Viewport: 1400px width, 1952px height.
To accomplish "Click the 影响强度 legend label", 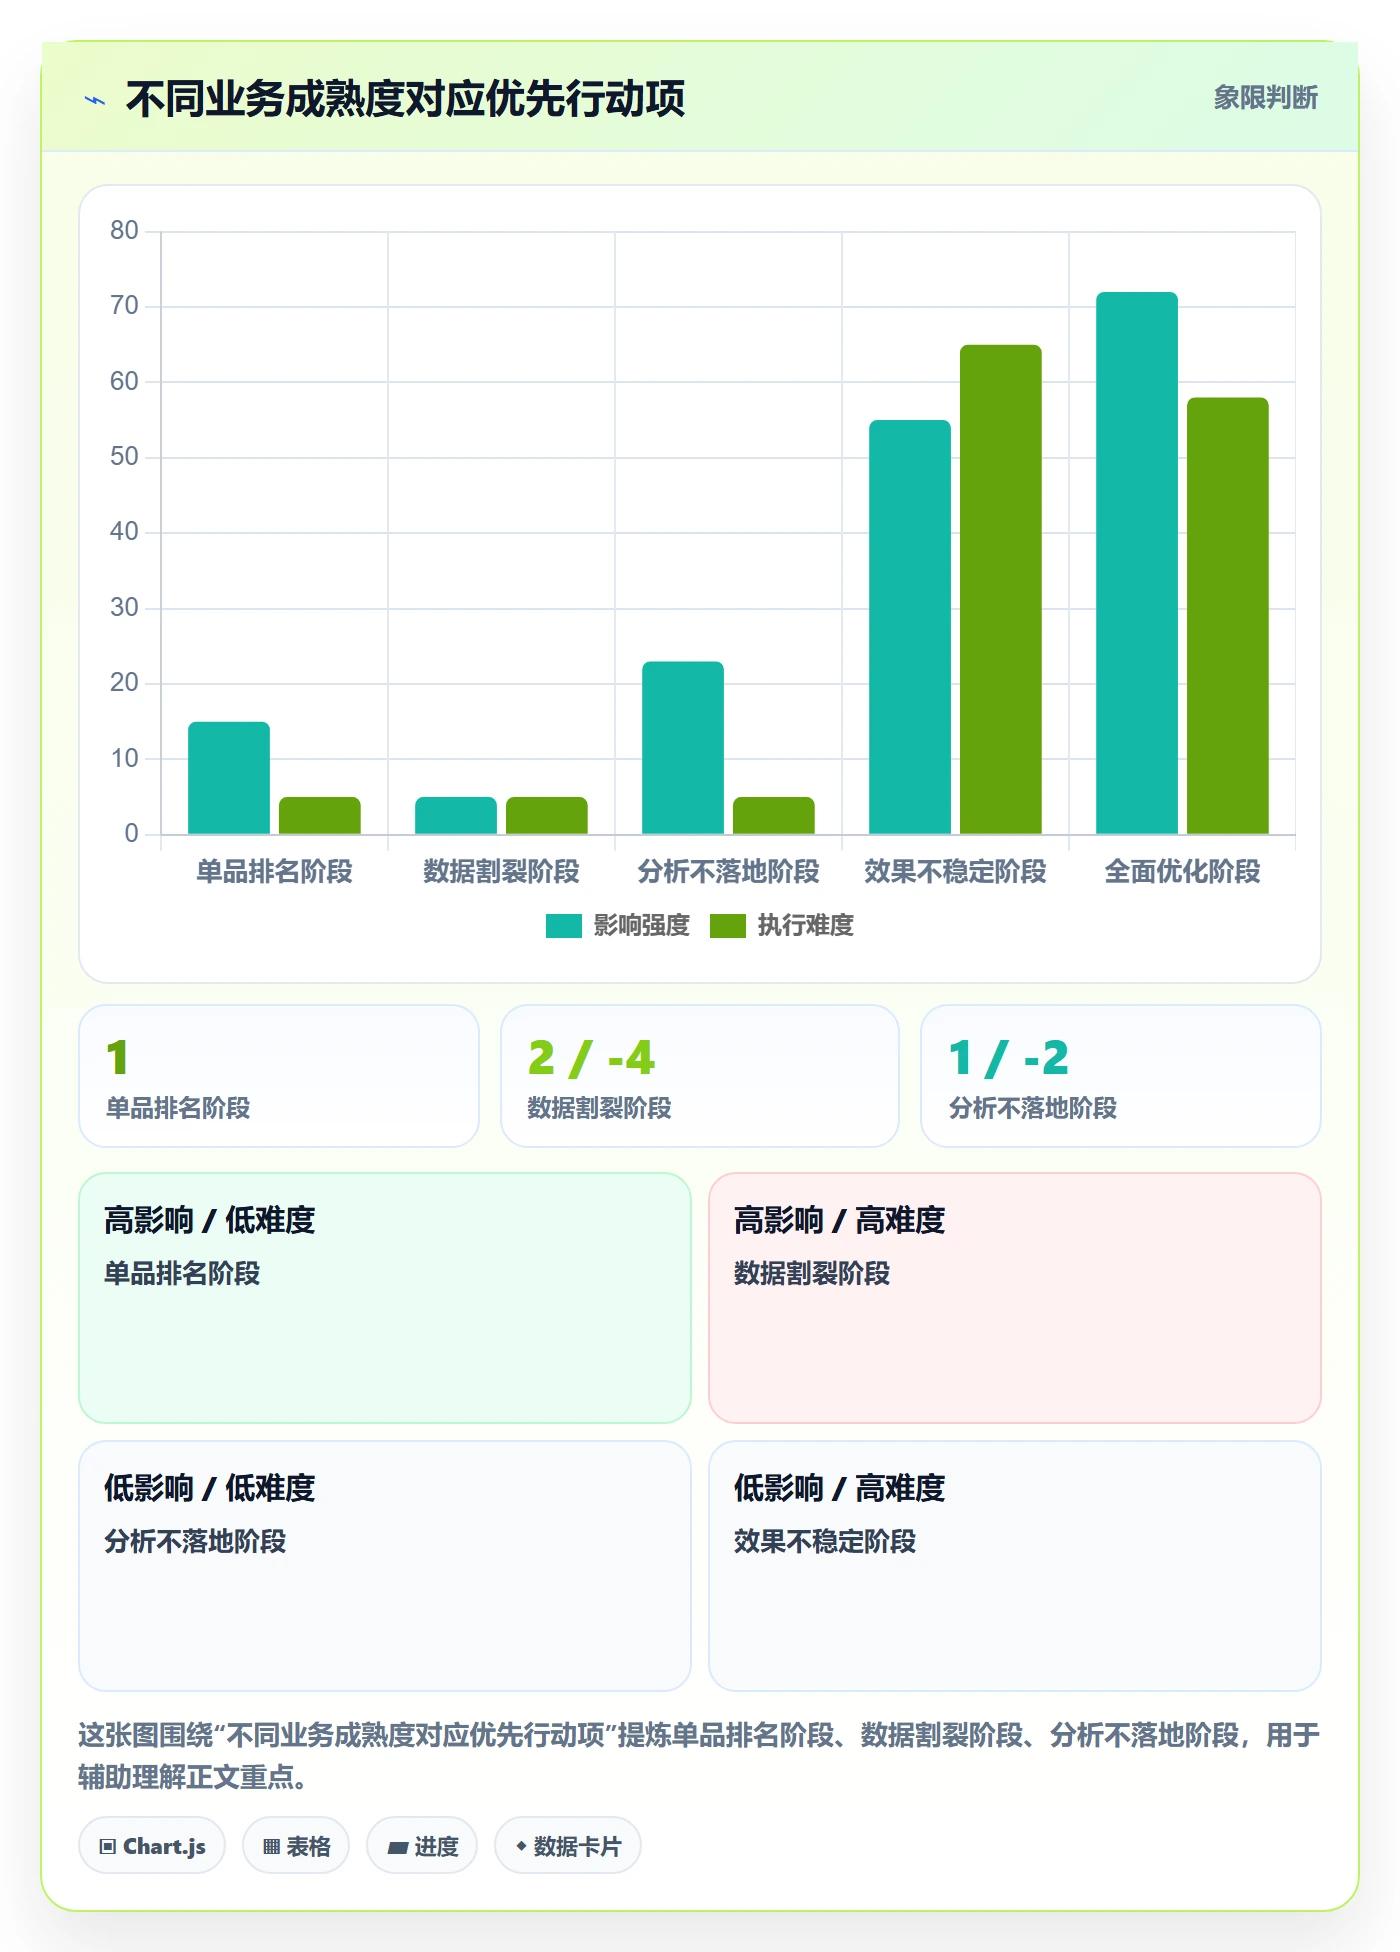I will [x=641, y=926].
